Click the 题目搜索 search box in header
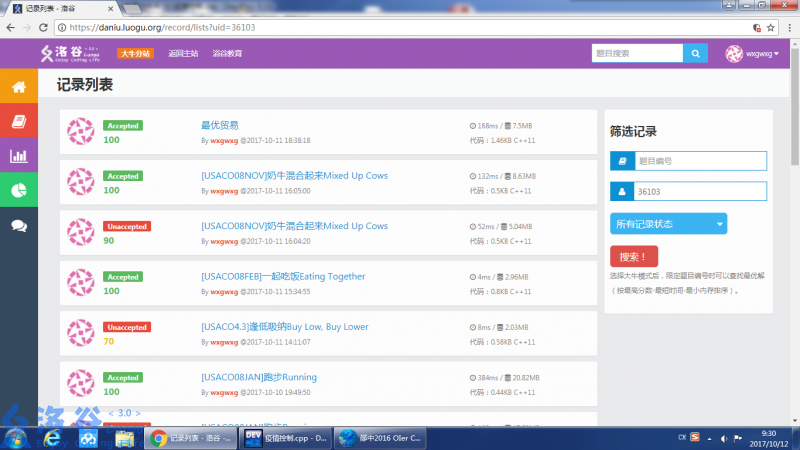 pos(636,53)
